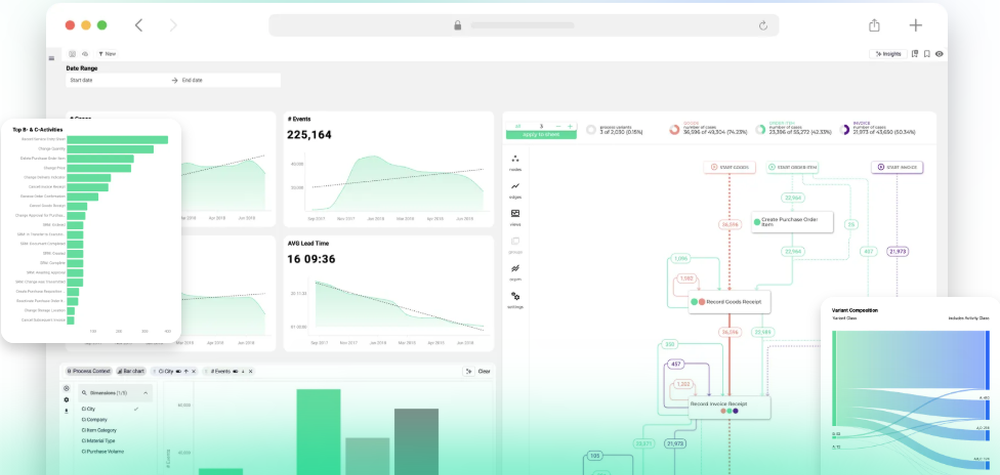This screenshot has height=475, width=1000.
Task: Click the layout panel icon beside New
Action: tap(72, 54)
